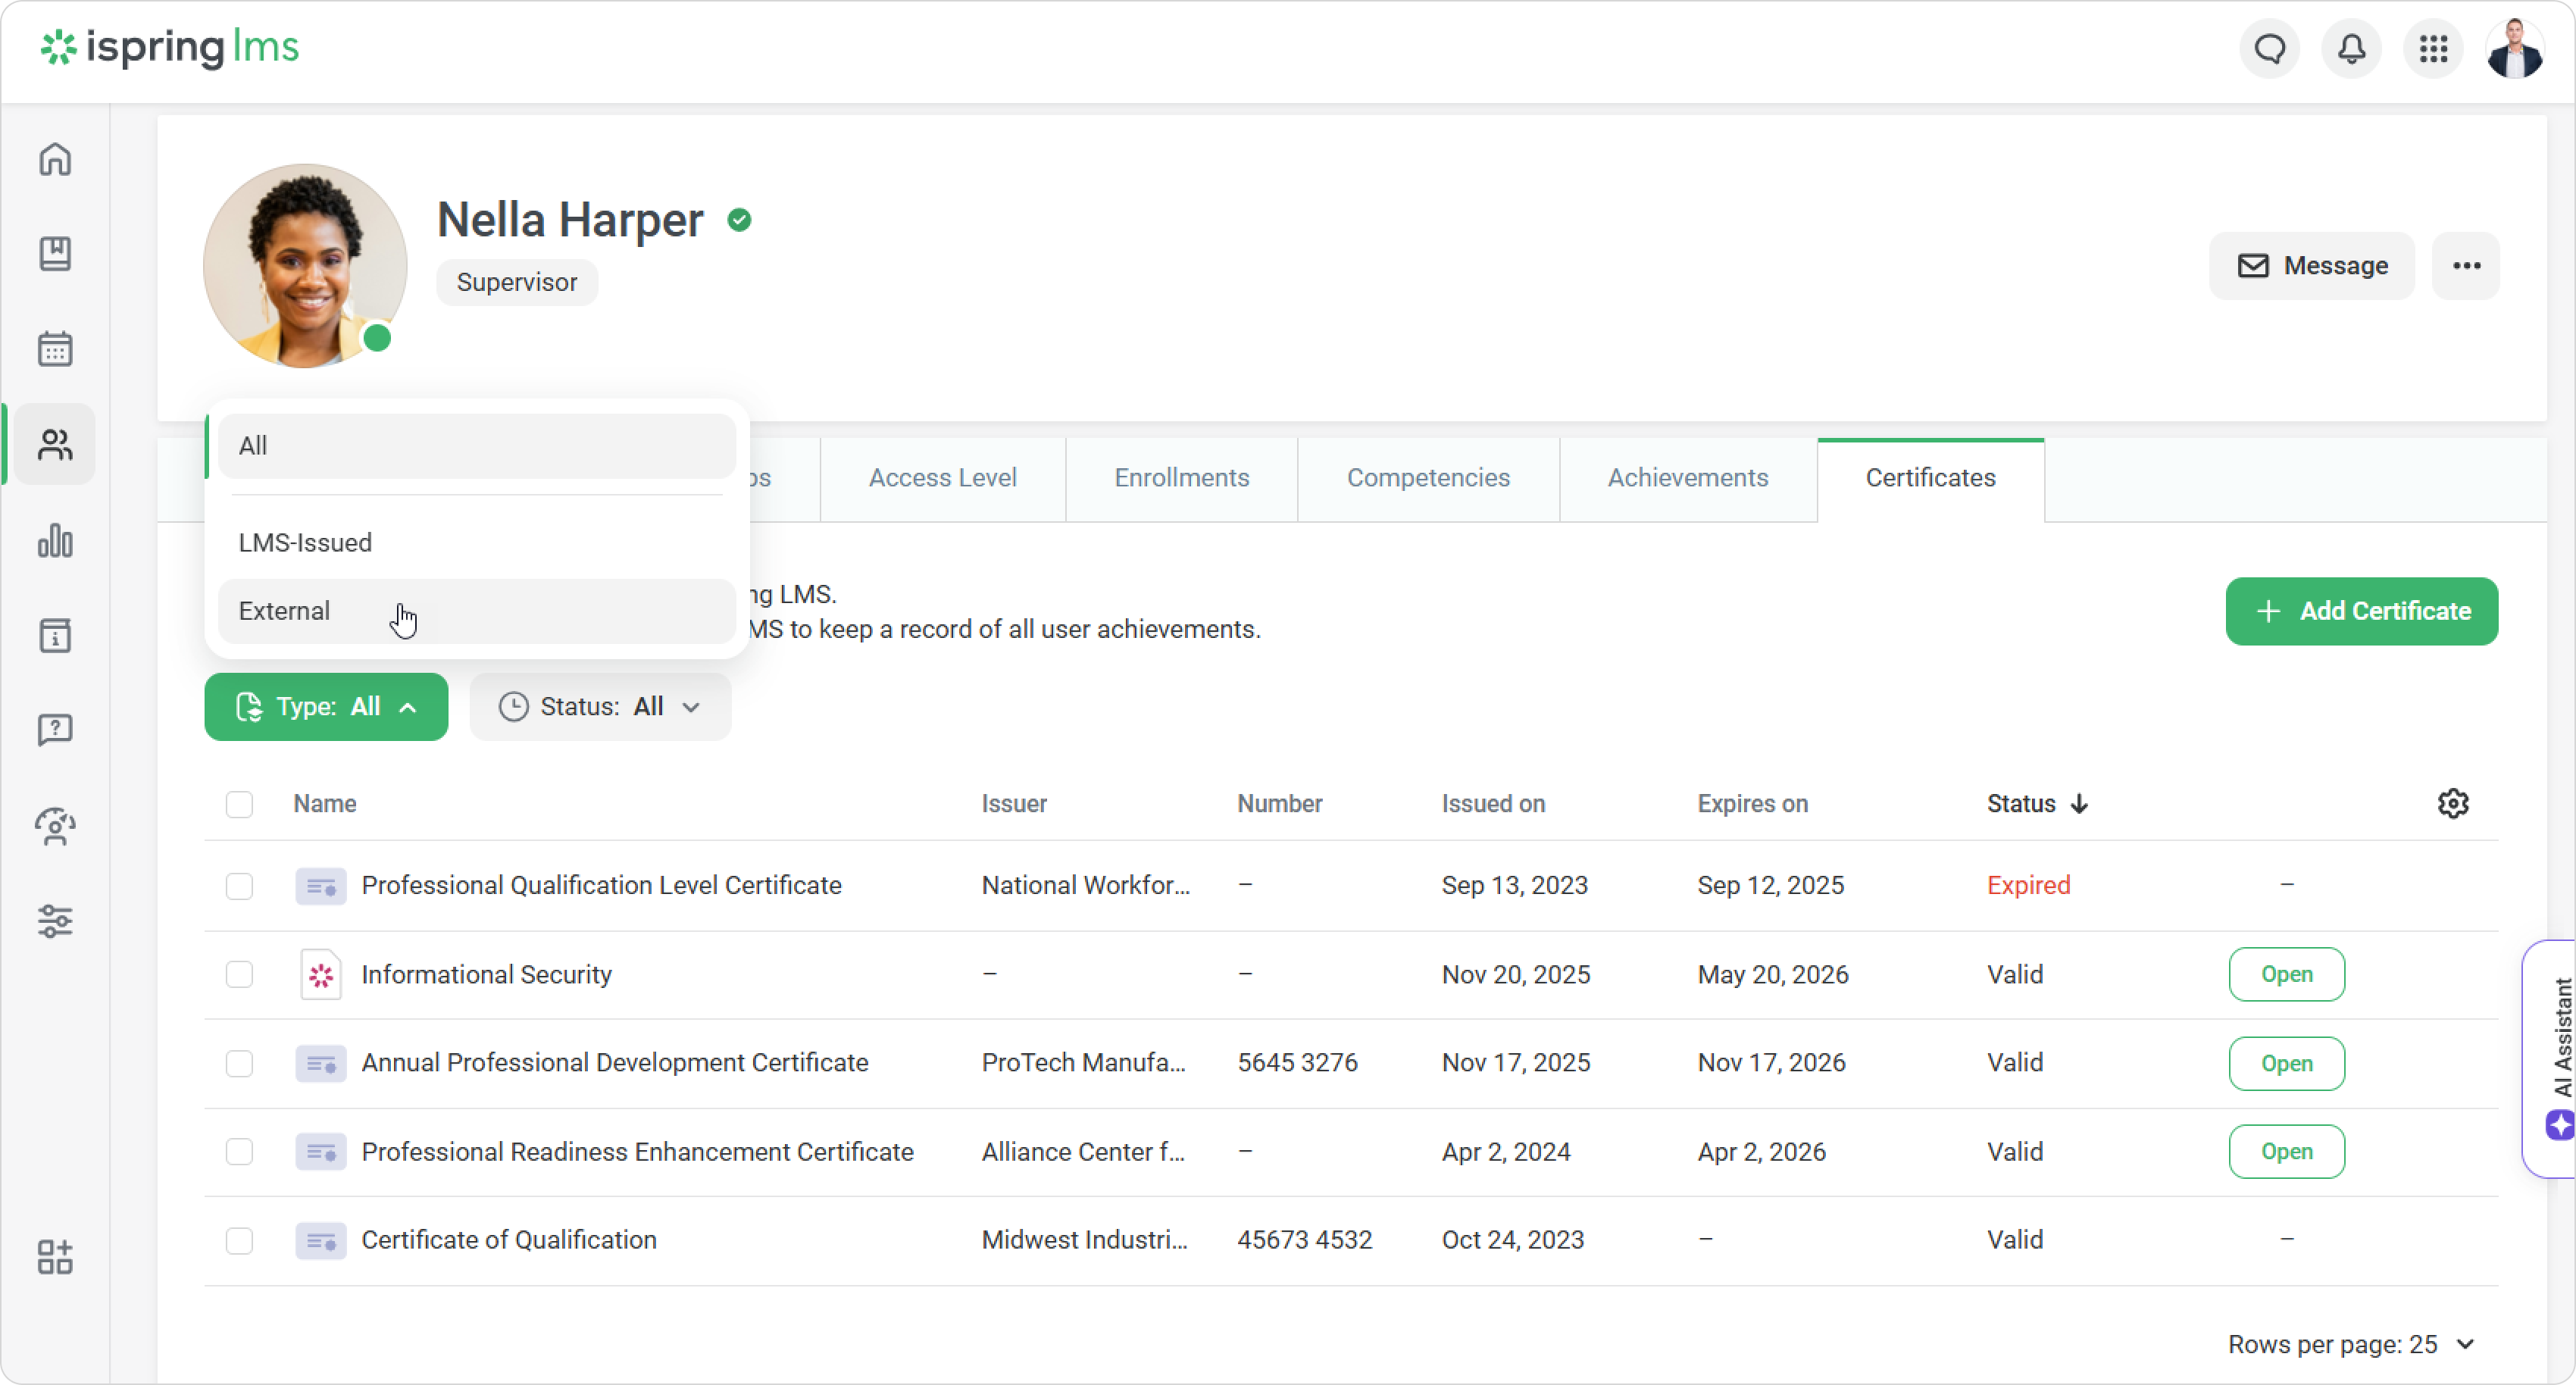Click the Add Certificate button

tap(2361, 611)
